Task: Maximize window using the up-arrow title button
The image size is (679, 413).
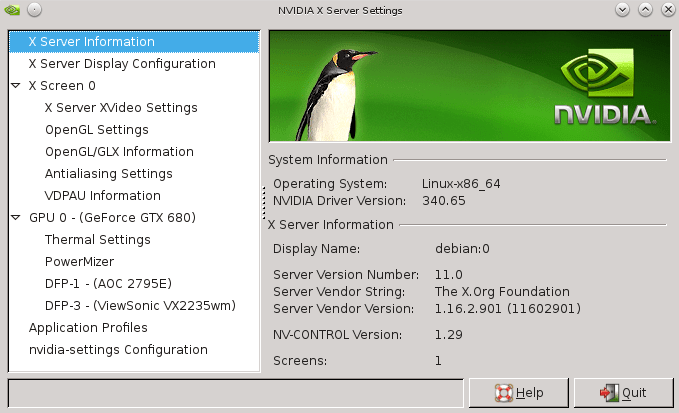Action: tap(645, 10)
